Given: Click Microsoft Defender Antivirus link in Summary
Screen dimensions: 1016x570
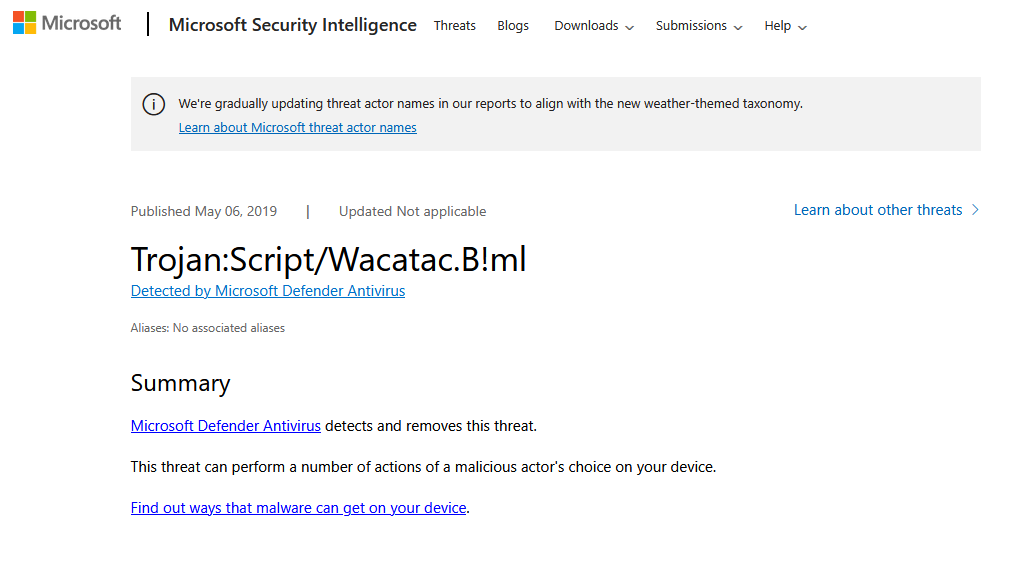Looking at the screenshot, I should 225,426.
